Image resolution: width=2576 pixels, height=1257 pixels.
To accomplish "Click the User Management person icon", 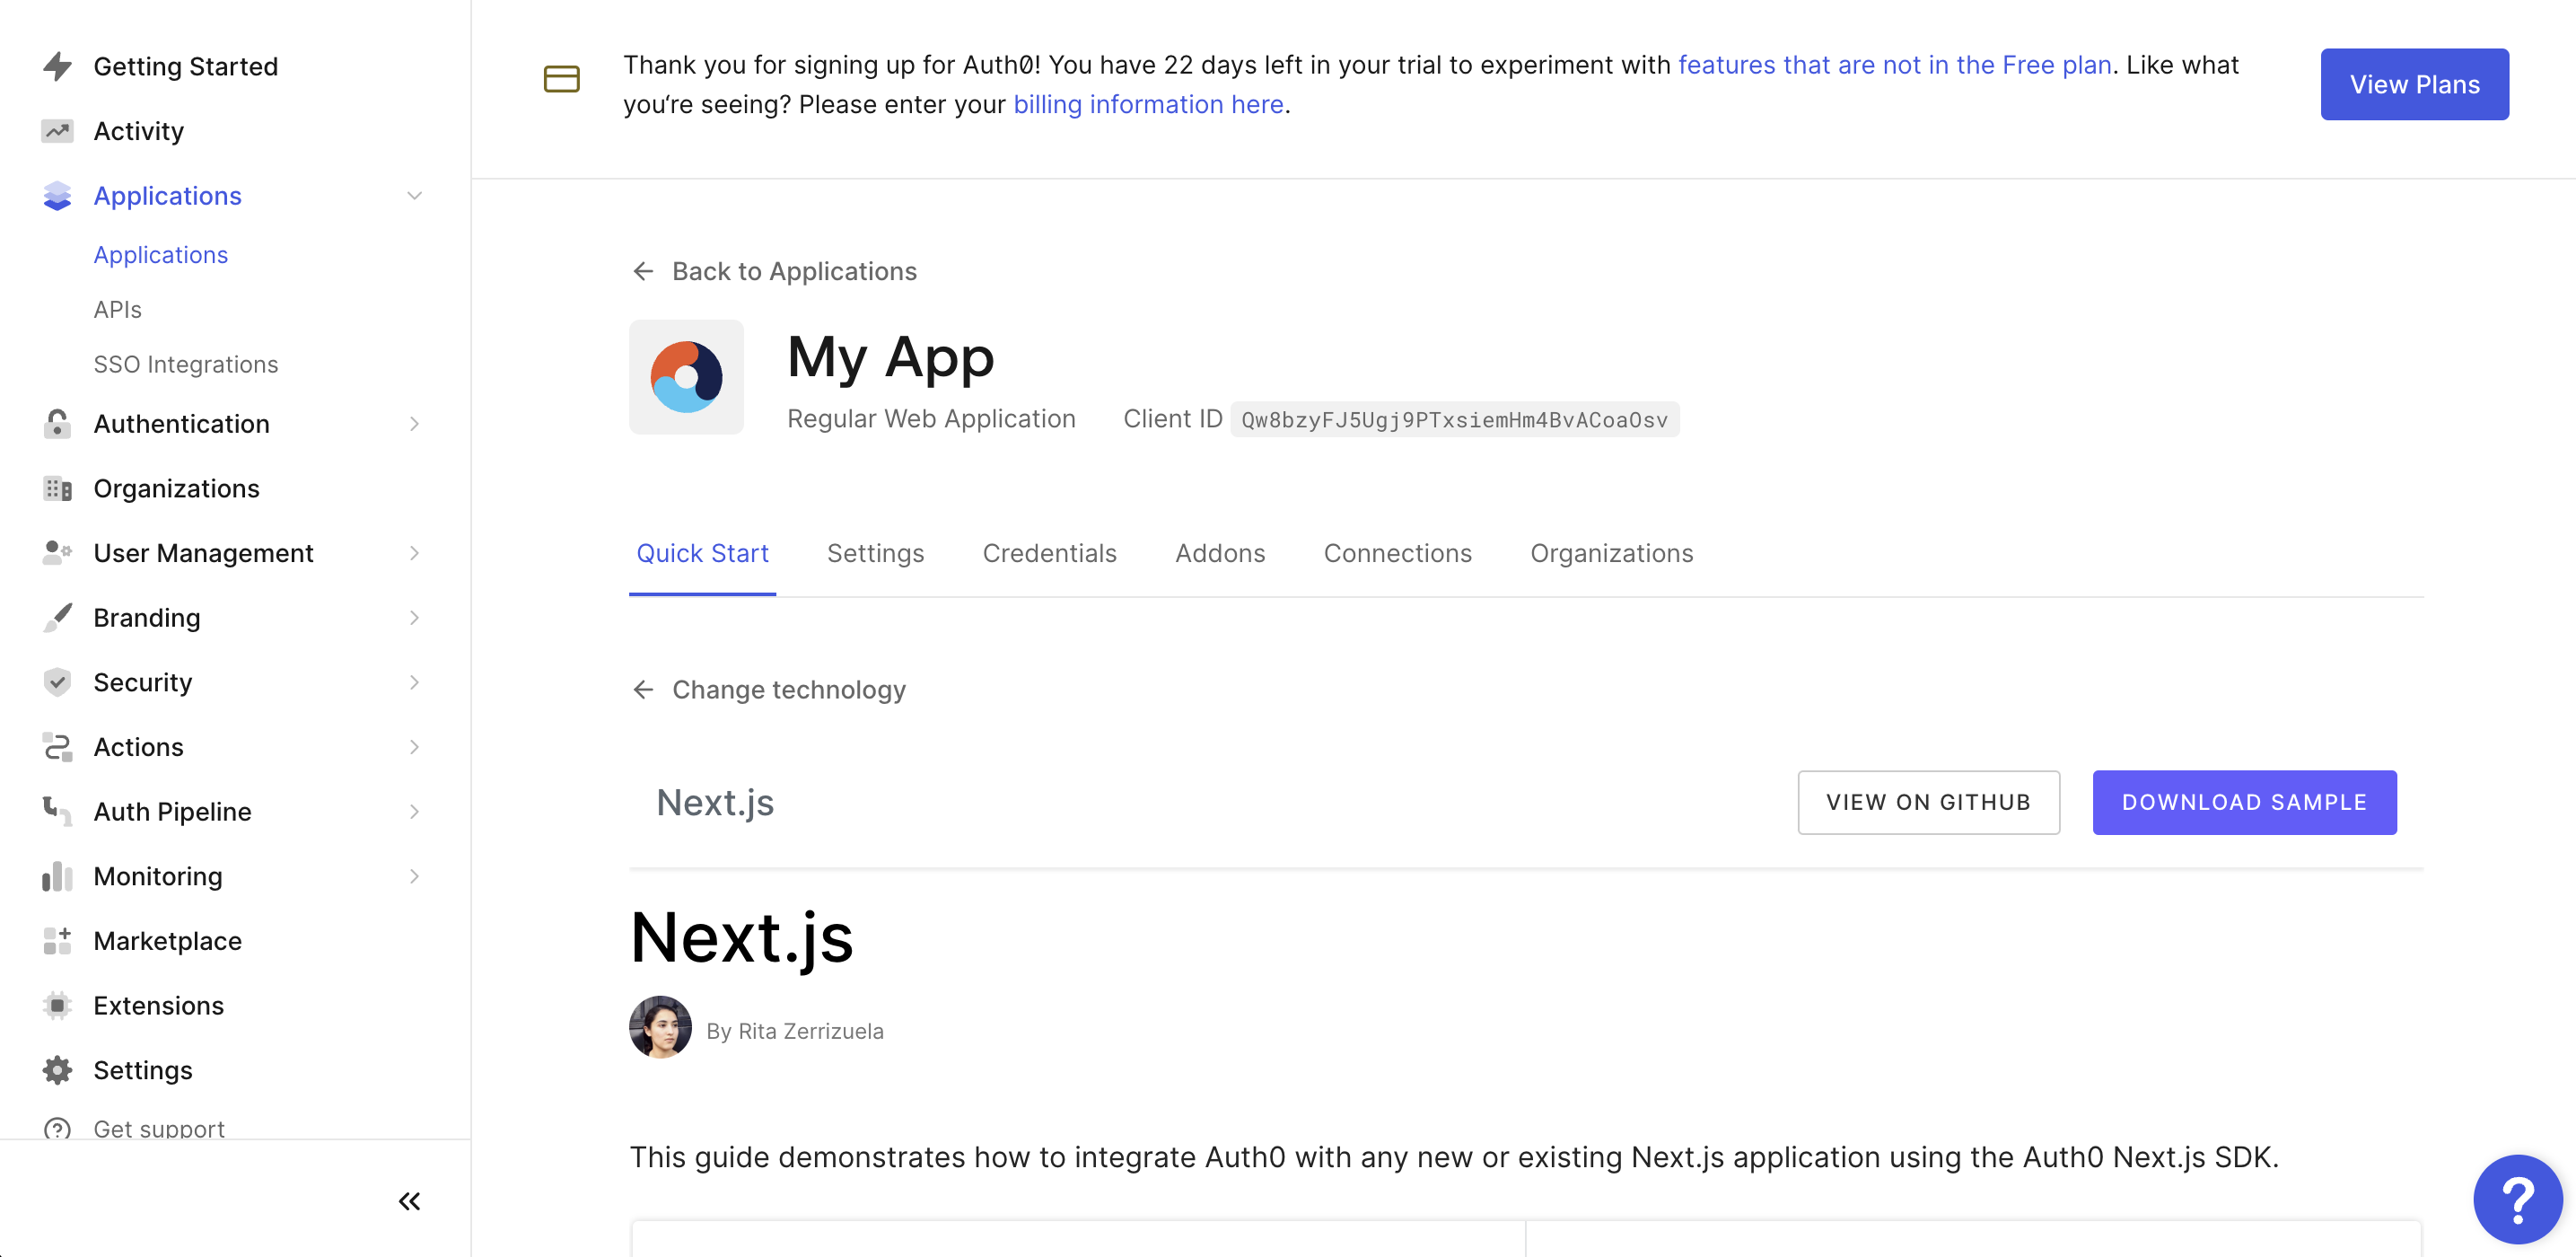I will (57, 552).
